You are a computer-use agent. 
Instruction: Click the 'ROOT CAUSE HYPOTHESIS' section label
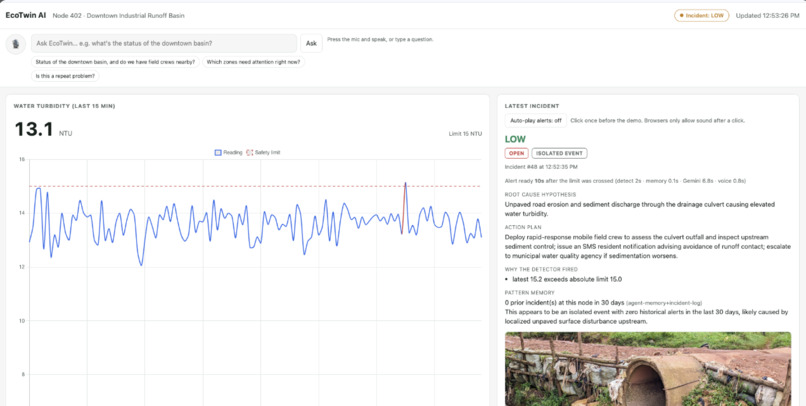(x=540, y=195)
